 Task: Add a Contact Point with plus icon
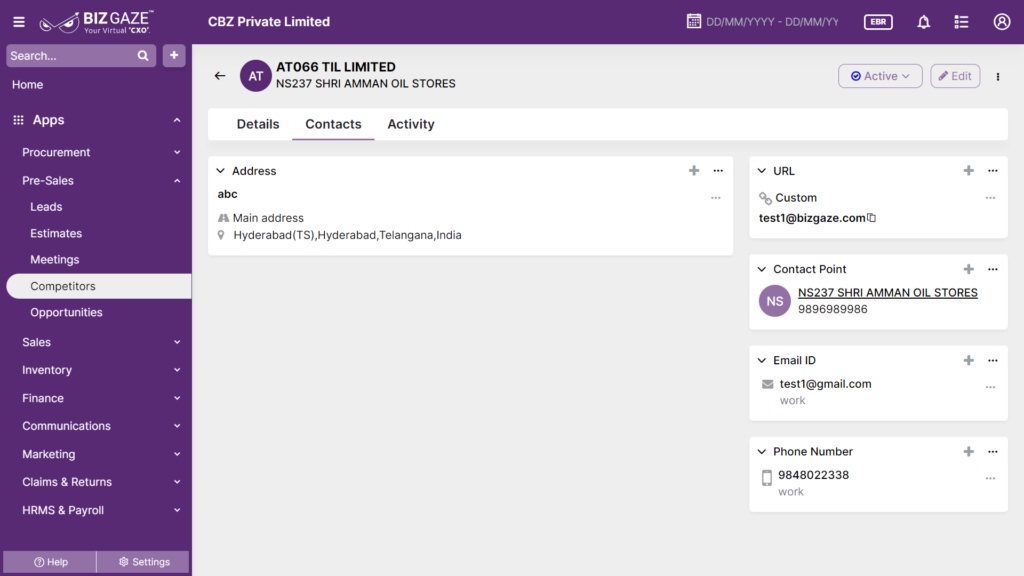point(968,269)
